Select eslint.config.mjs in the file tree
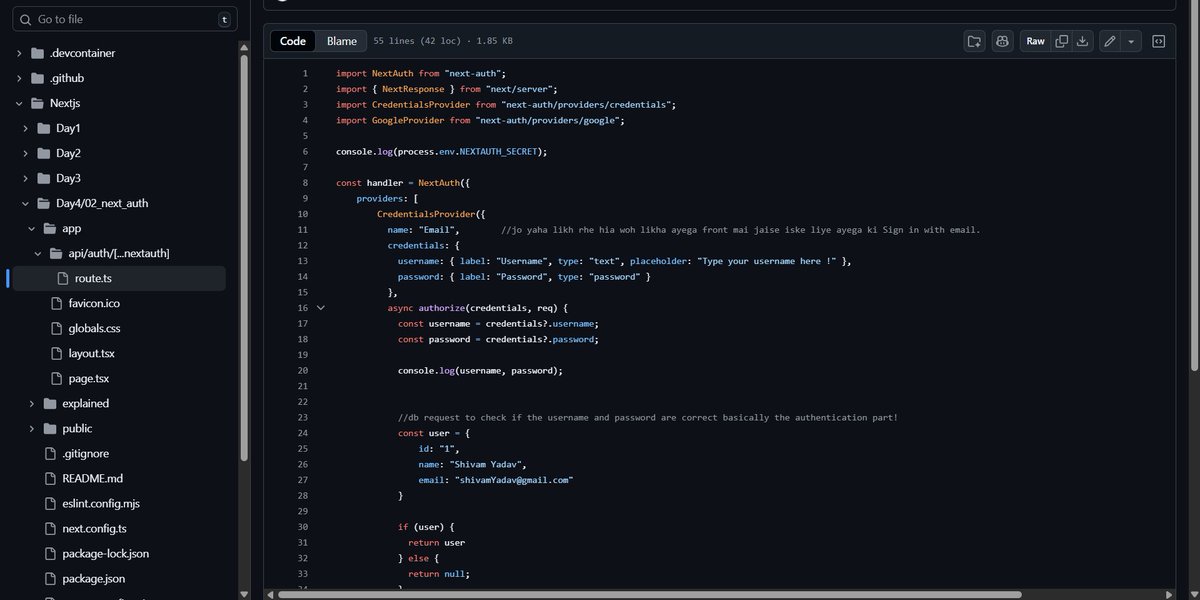This screenshot has height=600, width=1200. [x=101, y=503]
